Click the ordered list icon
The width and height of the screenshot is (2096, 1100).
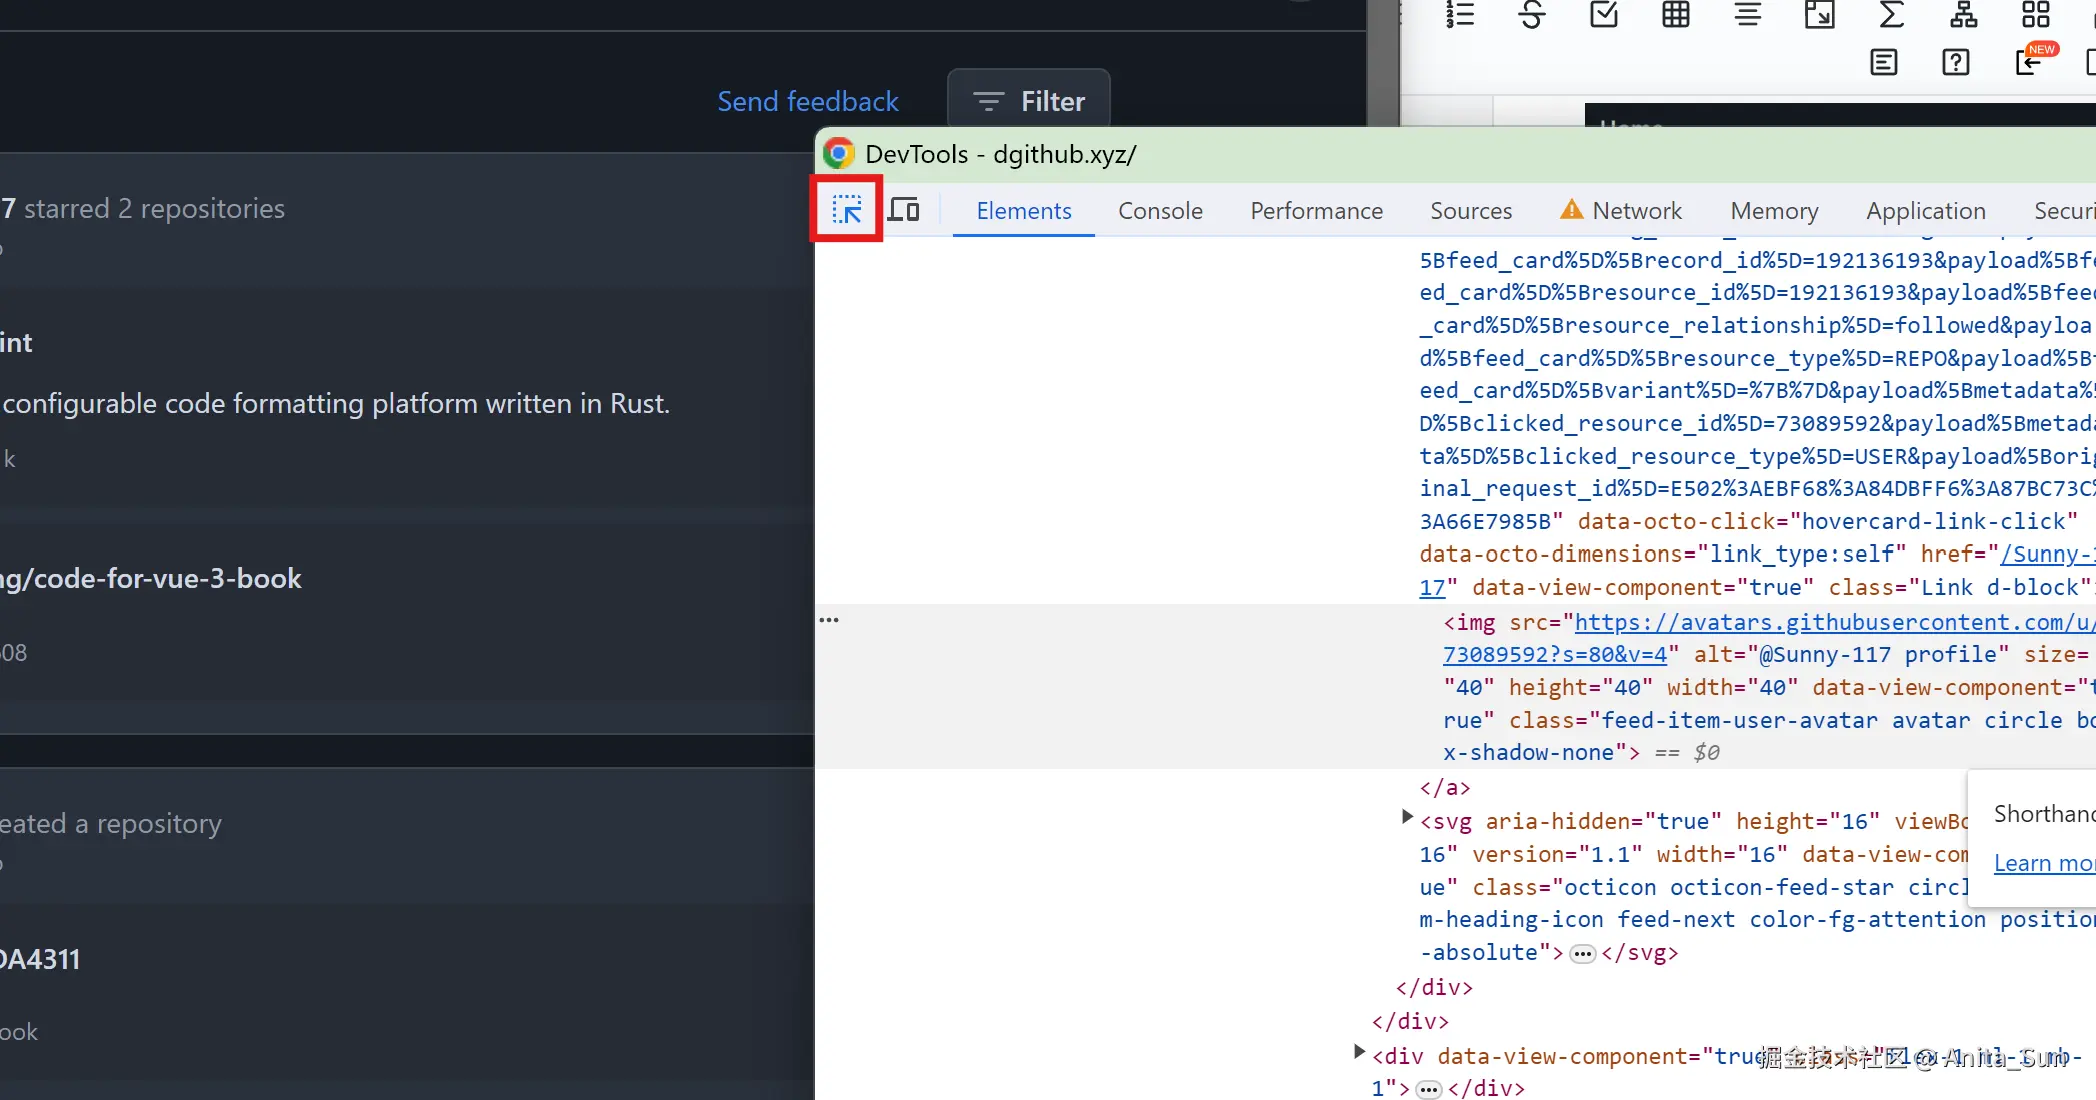pos(1460,15)
